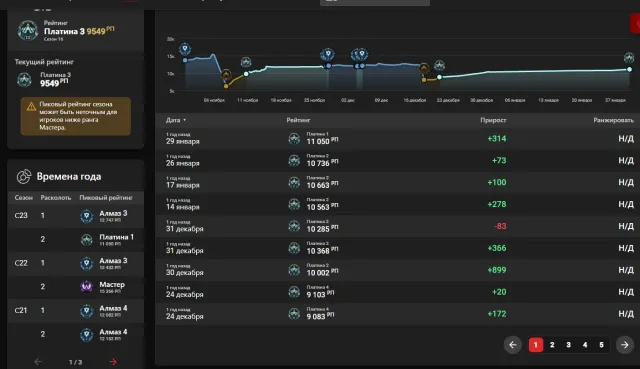The height and width of the screenshot is (369, 640).
Task: Click rank icon in the 10 285 row
Action: [294, 227]
